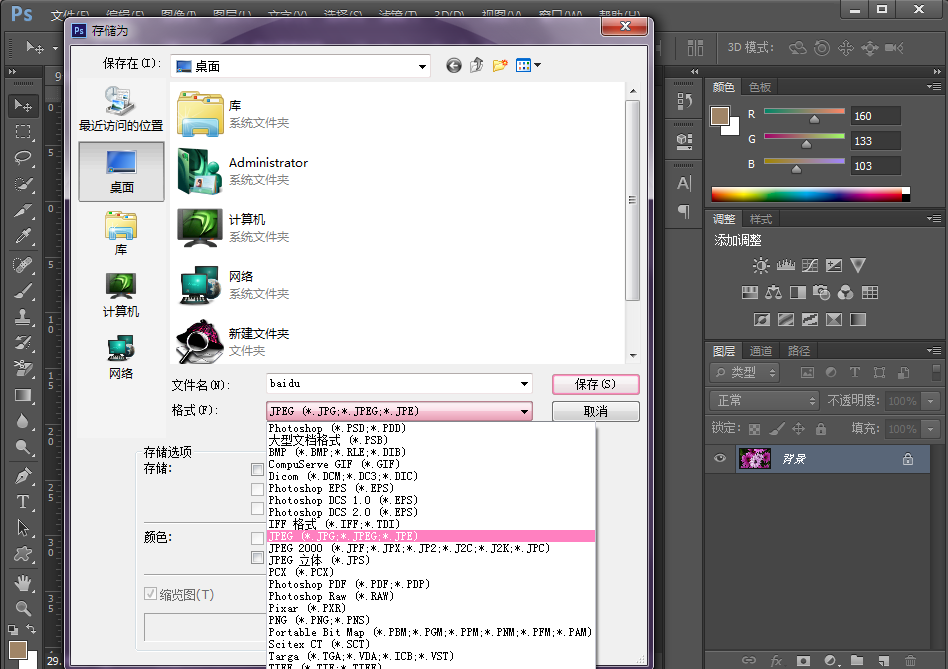This screenshot has height=669, width=948.
Task: Select the Background layer thumbnail
Action: (x=755, y=459)
